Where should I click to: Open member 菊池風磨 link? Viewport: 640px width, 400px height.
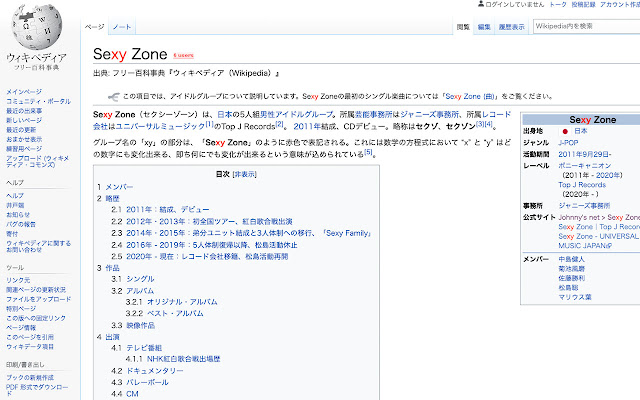[x=571, y=269]
